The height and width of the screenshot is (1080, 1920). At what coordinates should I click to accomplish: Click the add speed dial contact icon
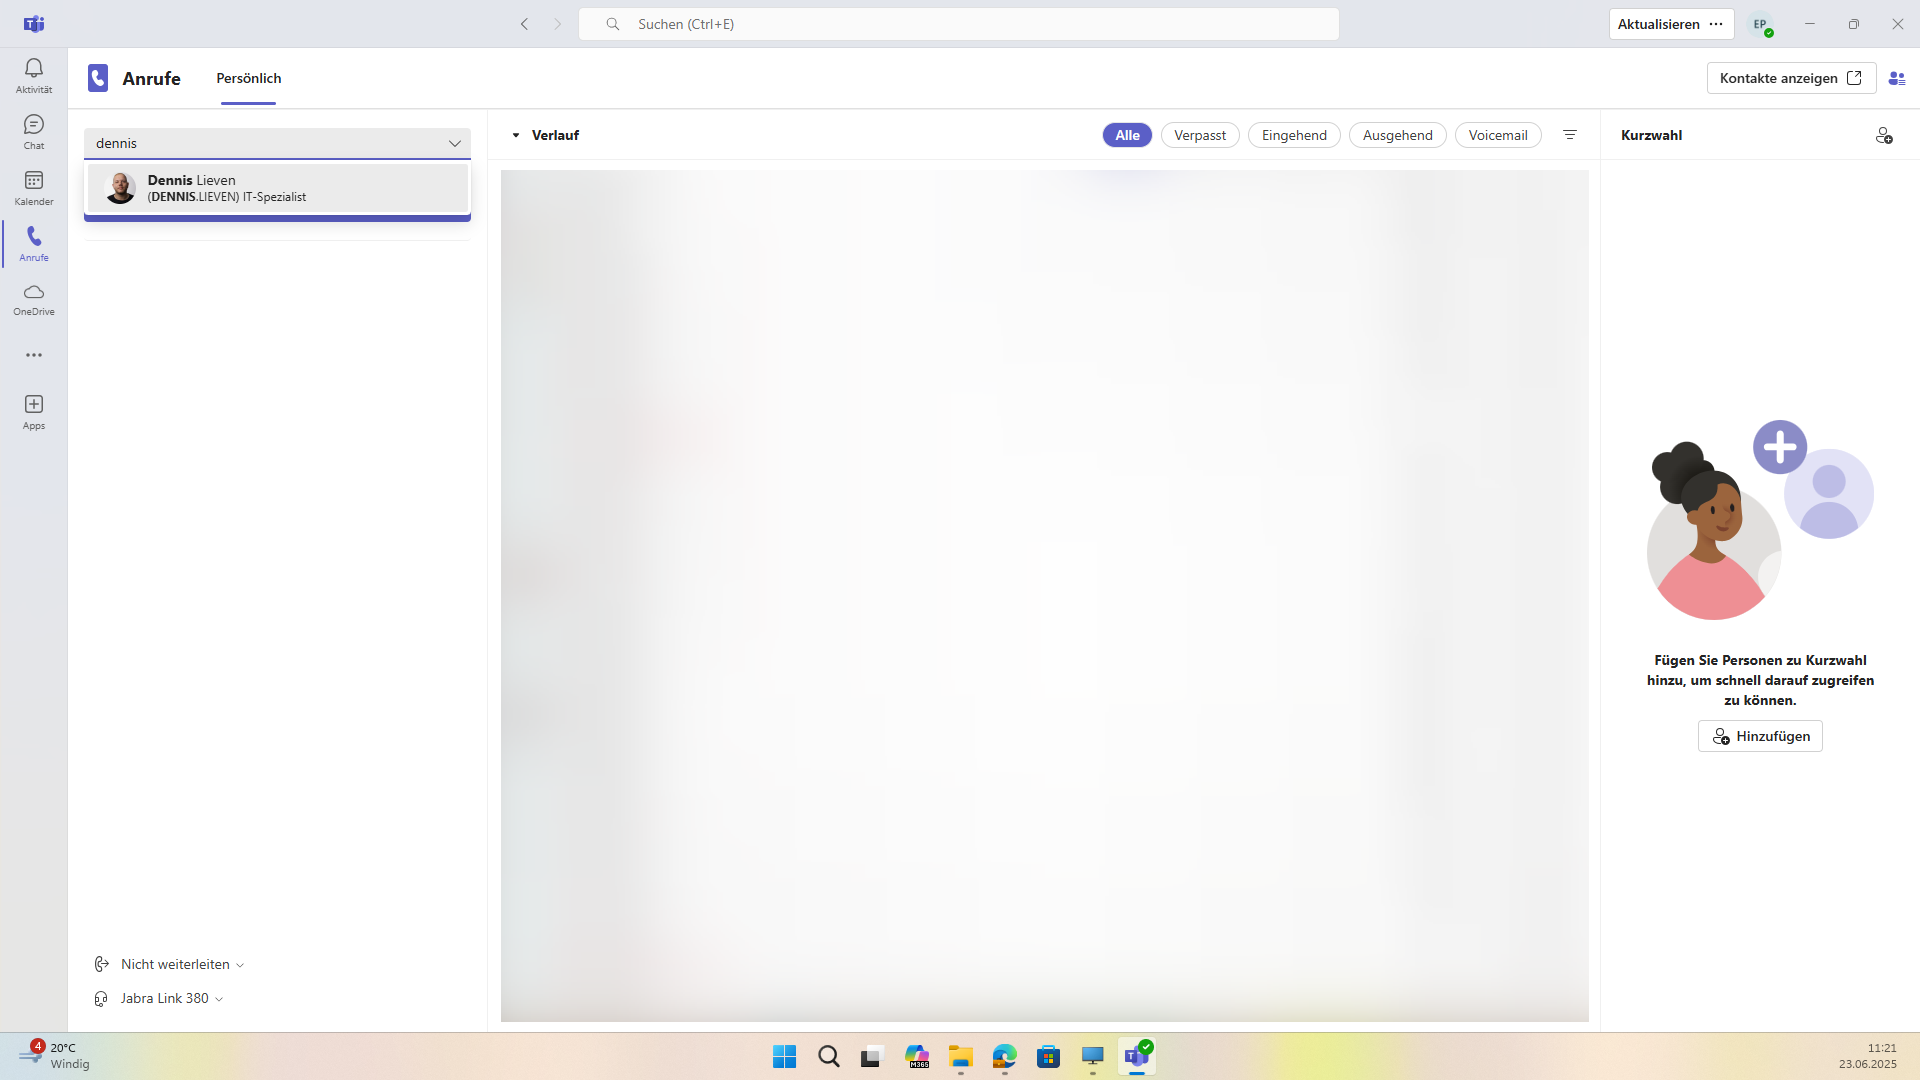click(x=1883, y=135)
